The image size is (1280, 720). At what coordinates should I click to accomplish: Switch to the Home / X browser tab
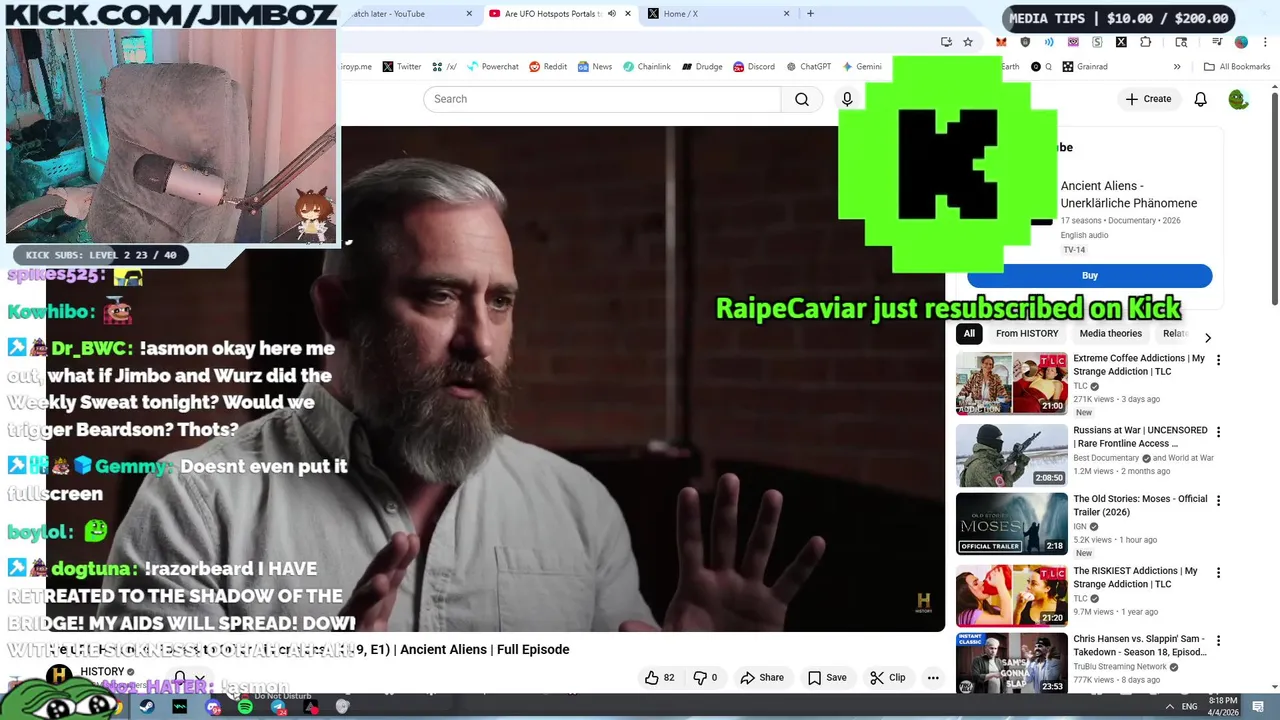click(719, 14)
